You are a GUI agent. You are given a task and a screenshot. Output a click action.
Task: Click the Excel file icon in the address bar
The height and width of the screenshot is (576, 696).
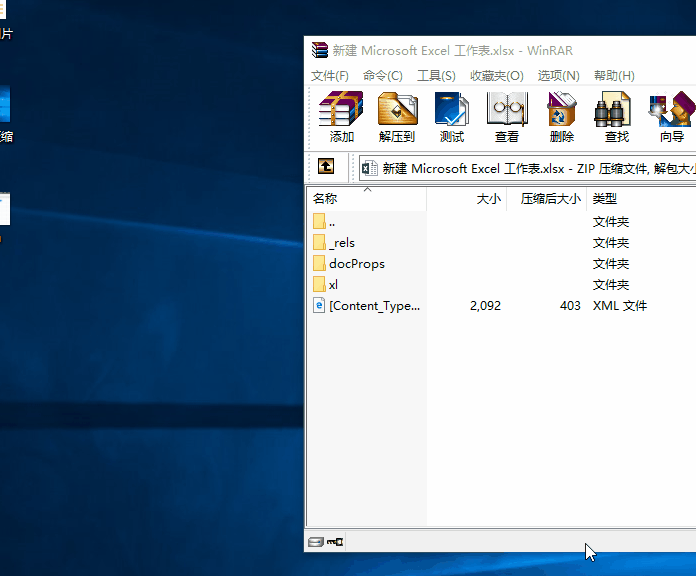tap(370, 169)
